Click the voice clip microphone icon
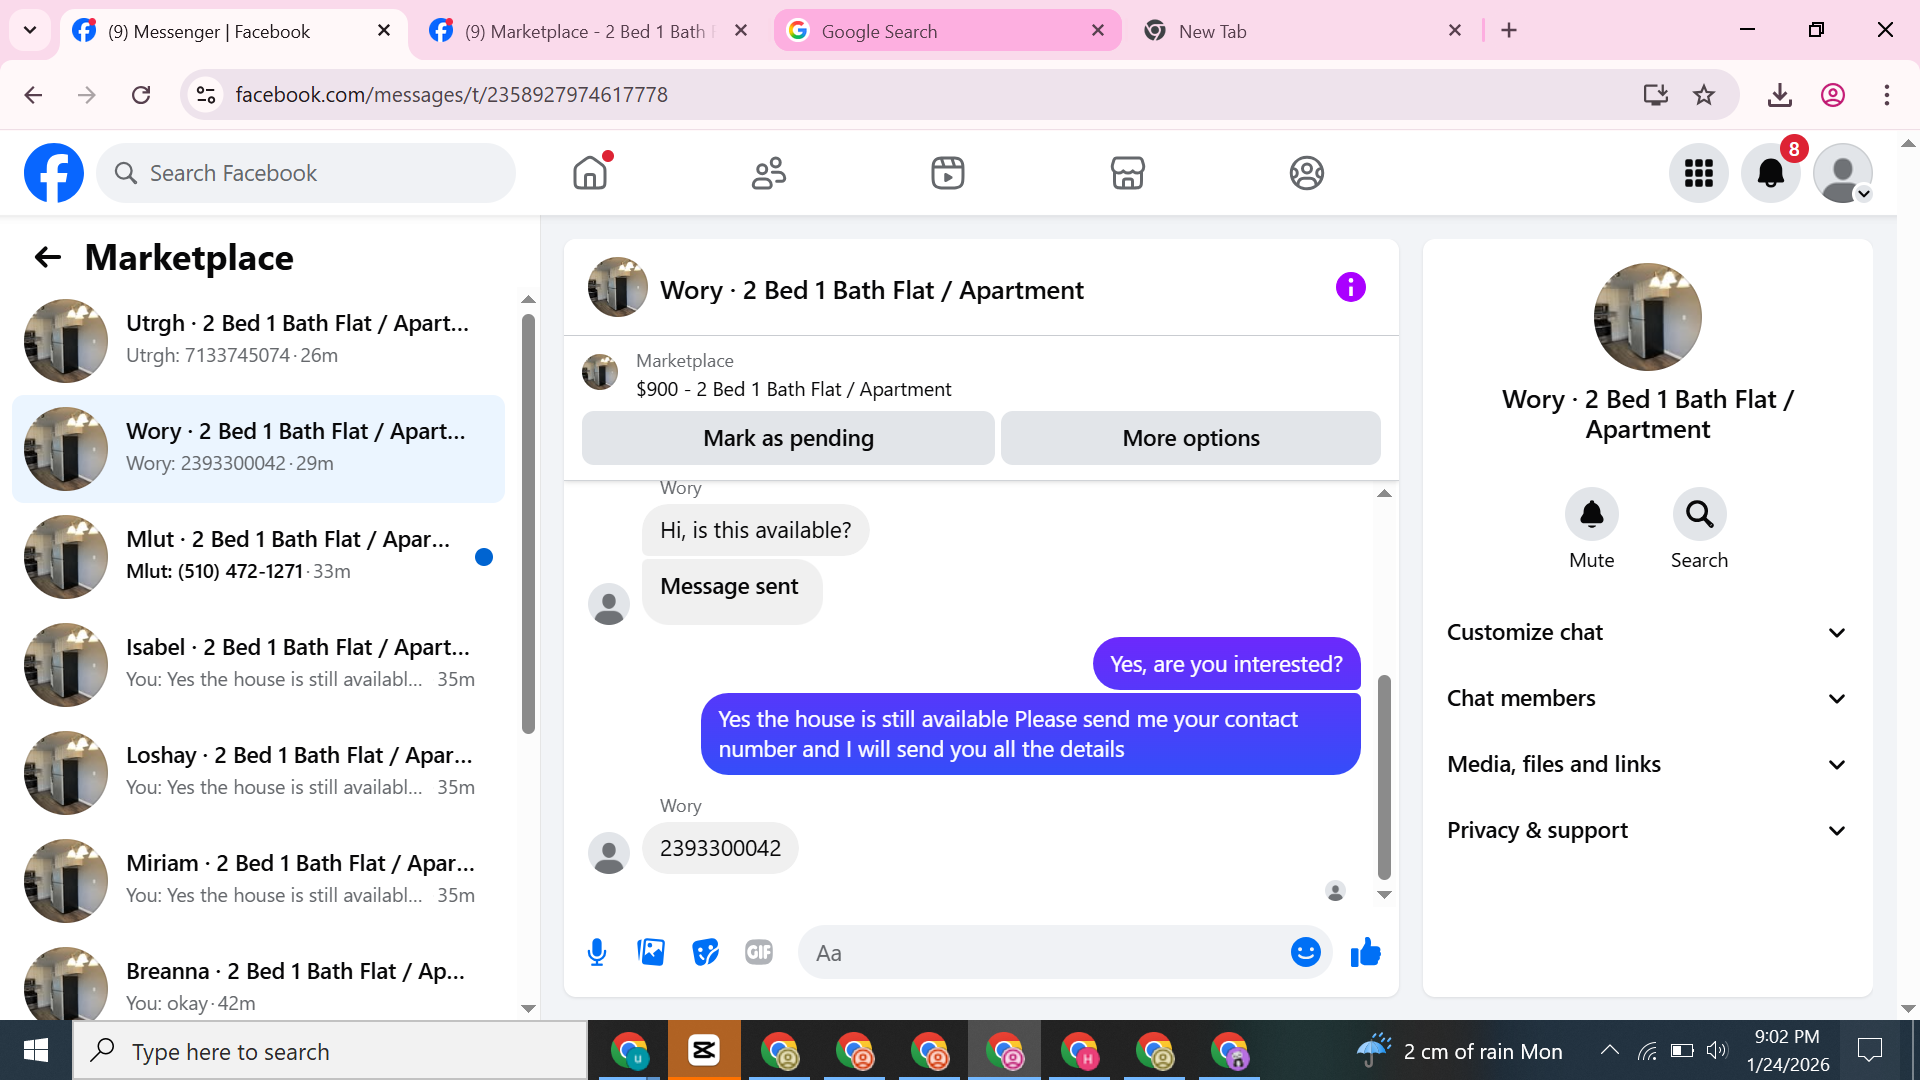This screenshot has height=1080, width=1920. (x=597, y=952)
